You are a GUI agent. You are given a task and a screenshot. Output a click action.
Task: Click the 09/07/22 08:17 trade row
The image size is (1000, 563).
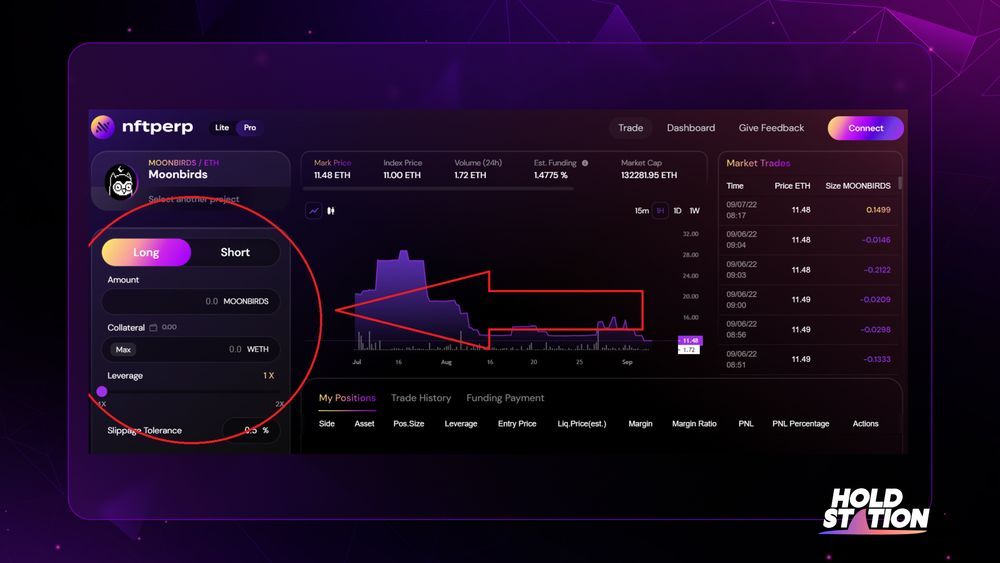[809, 210]
